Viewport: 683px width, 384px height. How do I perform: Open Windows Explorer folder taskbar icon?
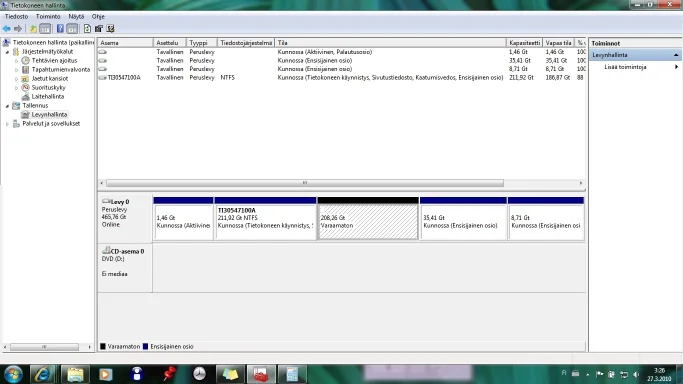(x=75, y=374)
